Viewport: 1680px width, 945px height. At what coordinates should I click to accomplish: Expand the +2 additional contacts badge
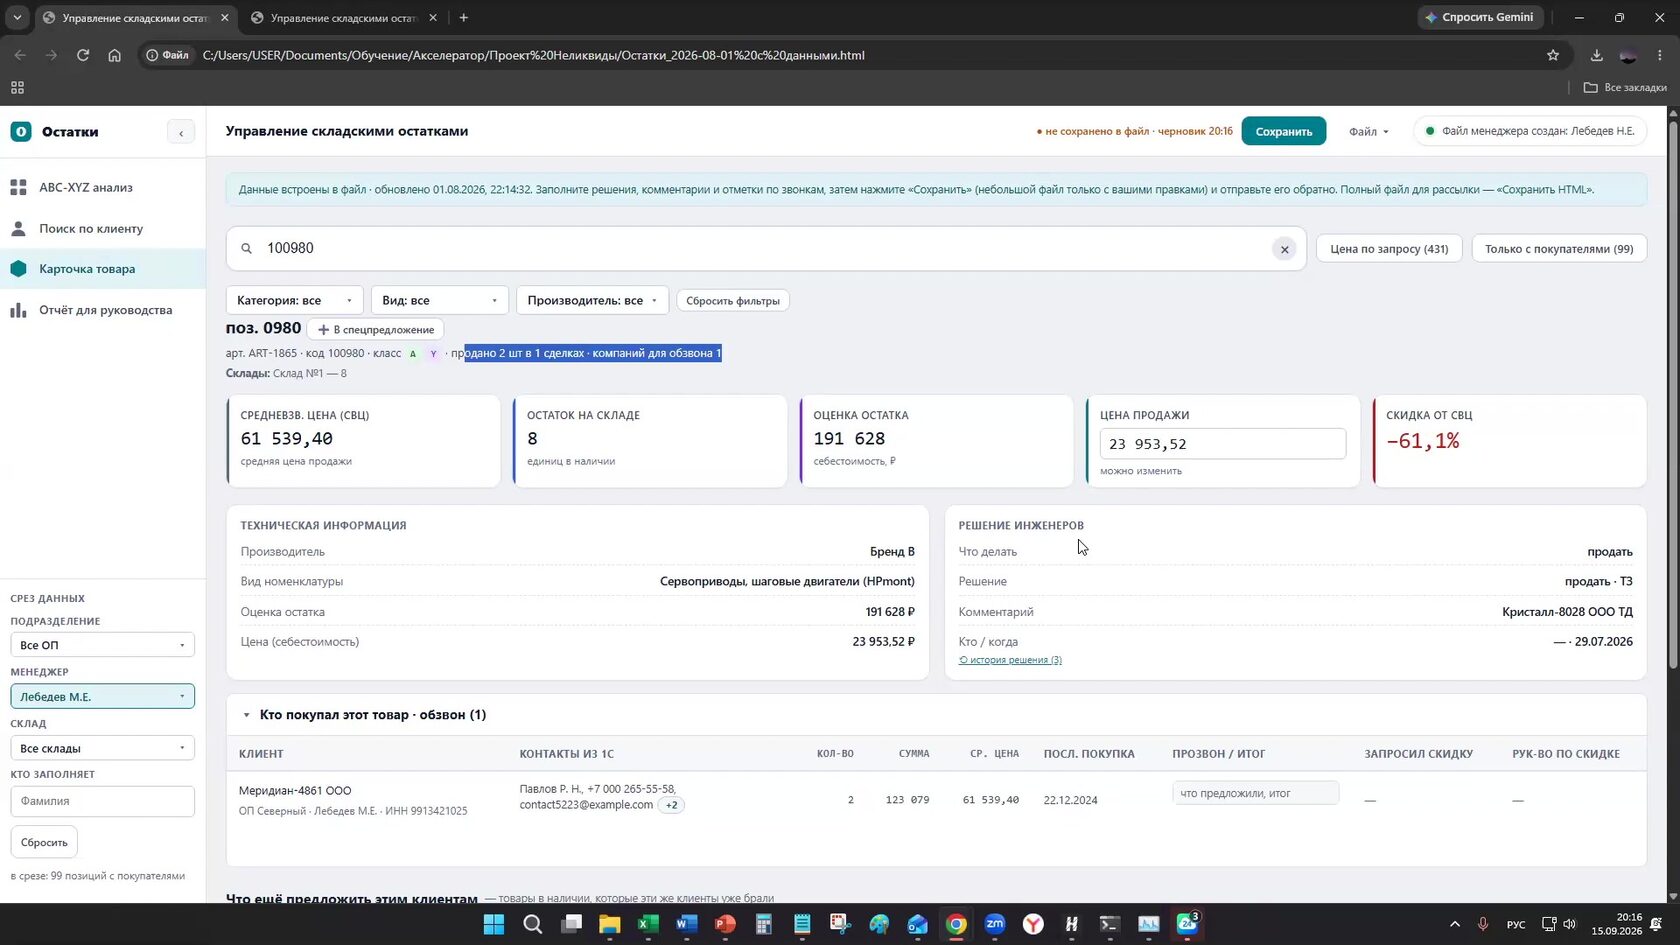tap(671, 805)
